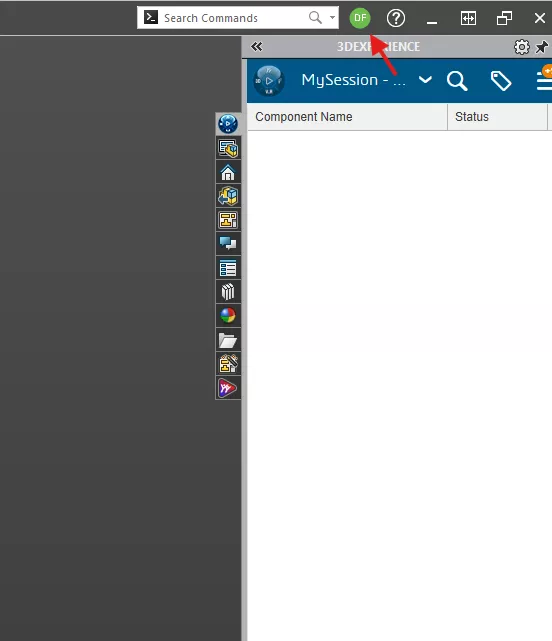This screenshot has width=552, height=641.
Task: Open the Help question mark icon
Action: [396, 18]
